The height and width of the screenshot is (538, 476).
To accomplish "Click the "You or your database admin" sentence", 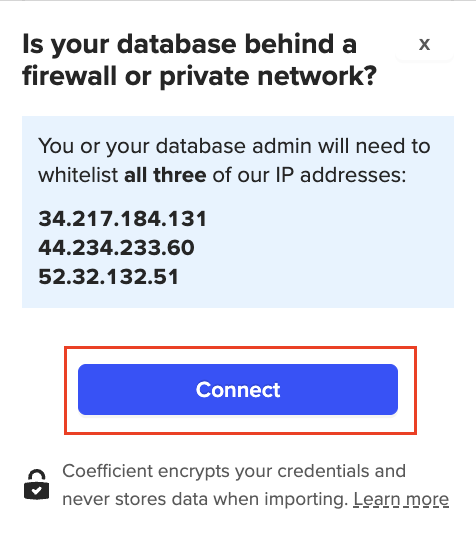I will pyautogui.click(x=175, y=147).
